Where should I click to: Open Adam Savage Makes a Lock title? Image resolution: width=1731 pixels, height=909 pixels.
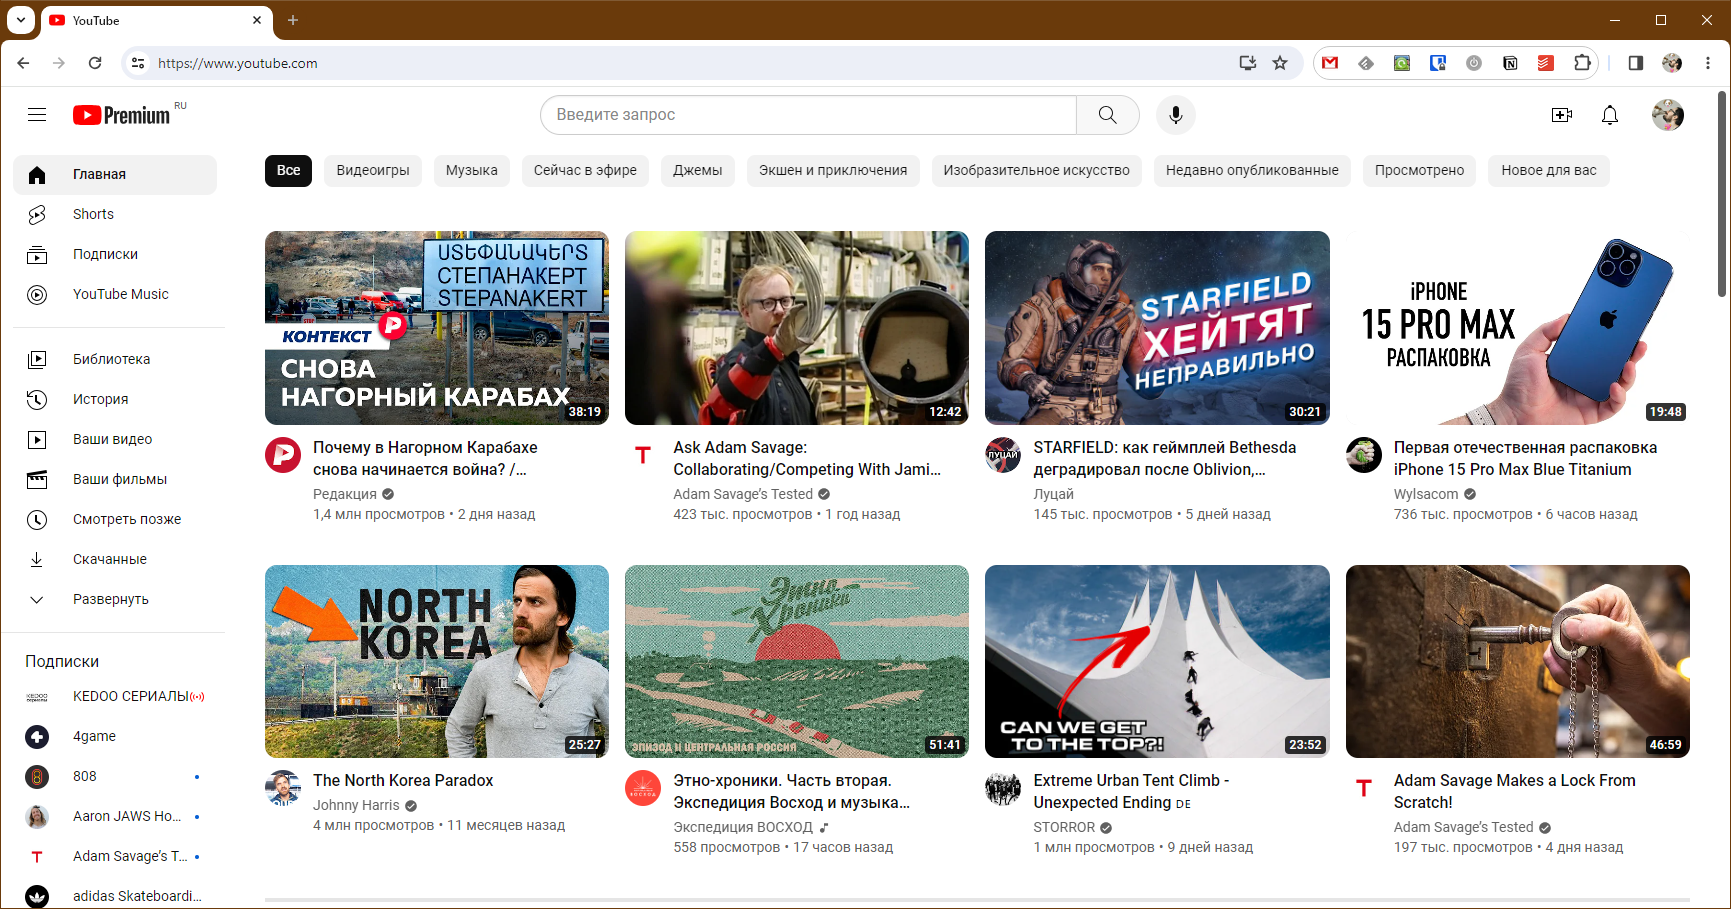click(1515, 791)
